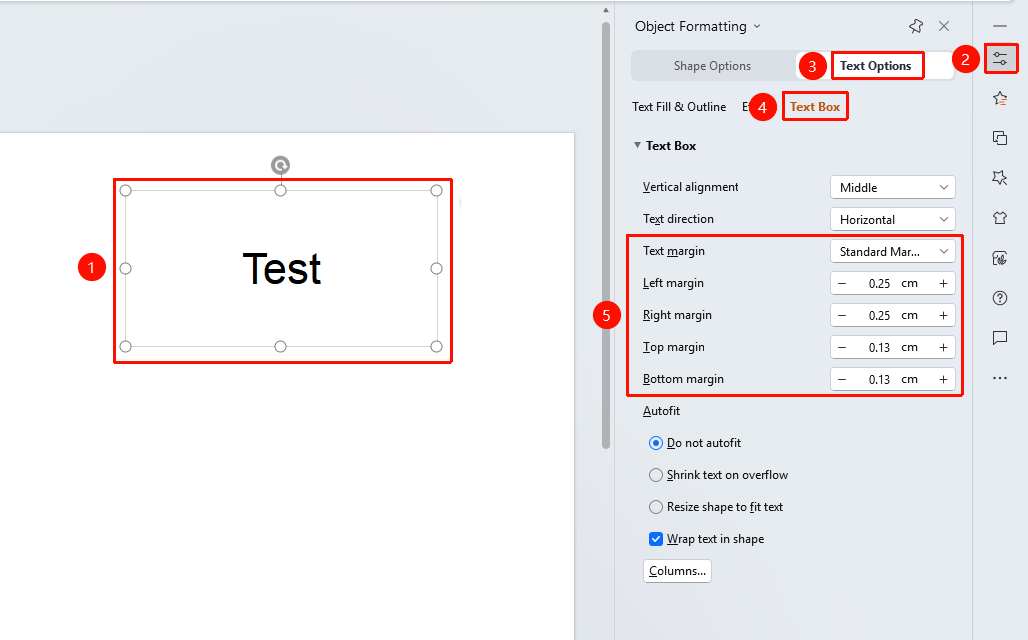
Task: Decrease the Bottom margin value
Action: 842,380
